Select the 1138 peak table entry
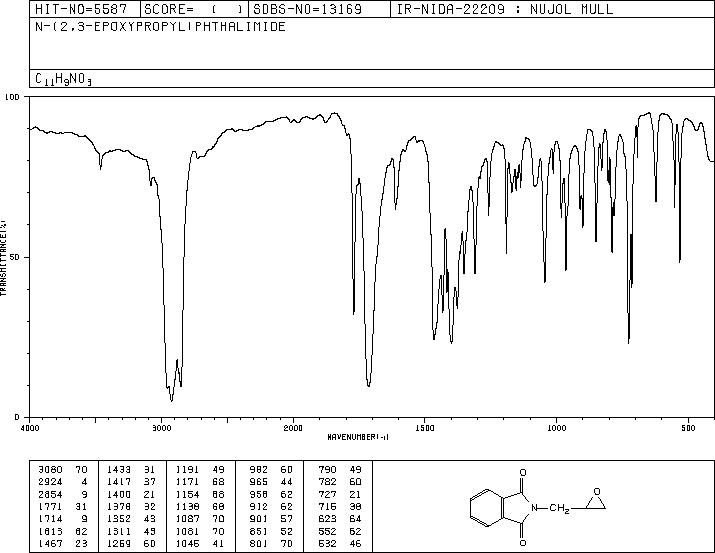This screenshot has height=553, width=715. pos(200,506)
